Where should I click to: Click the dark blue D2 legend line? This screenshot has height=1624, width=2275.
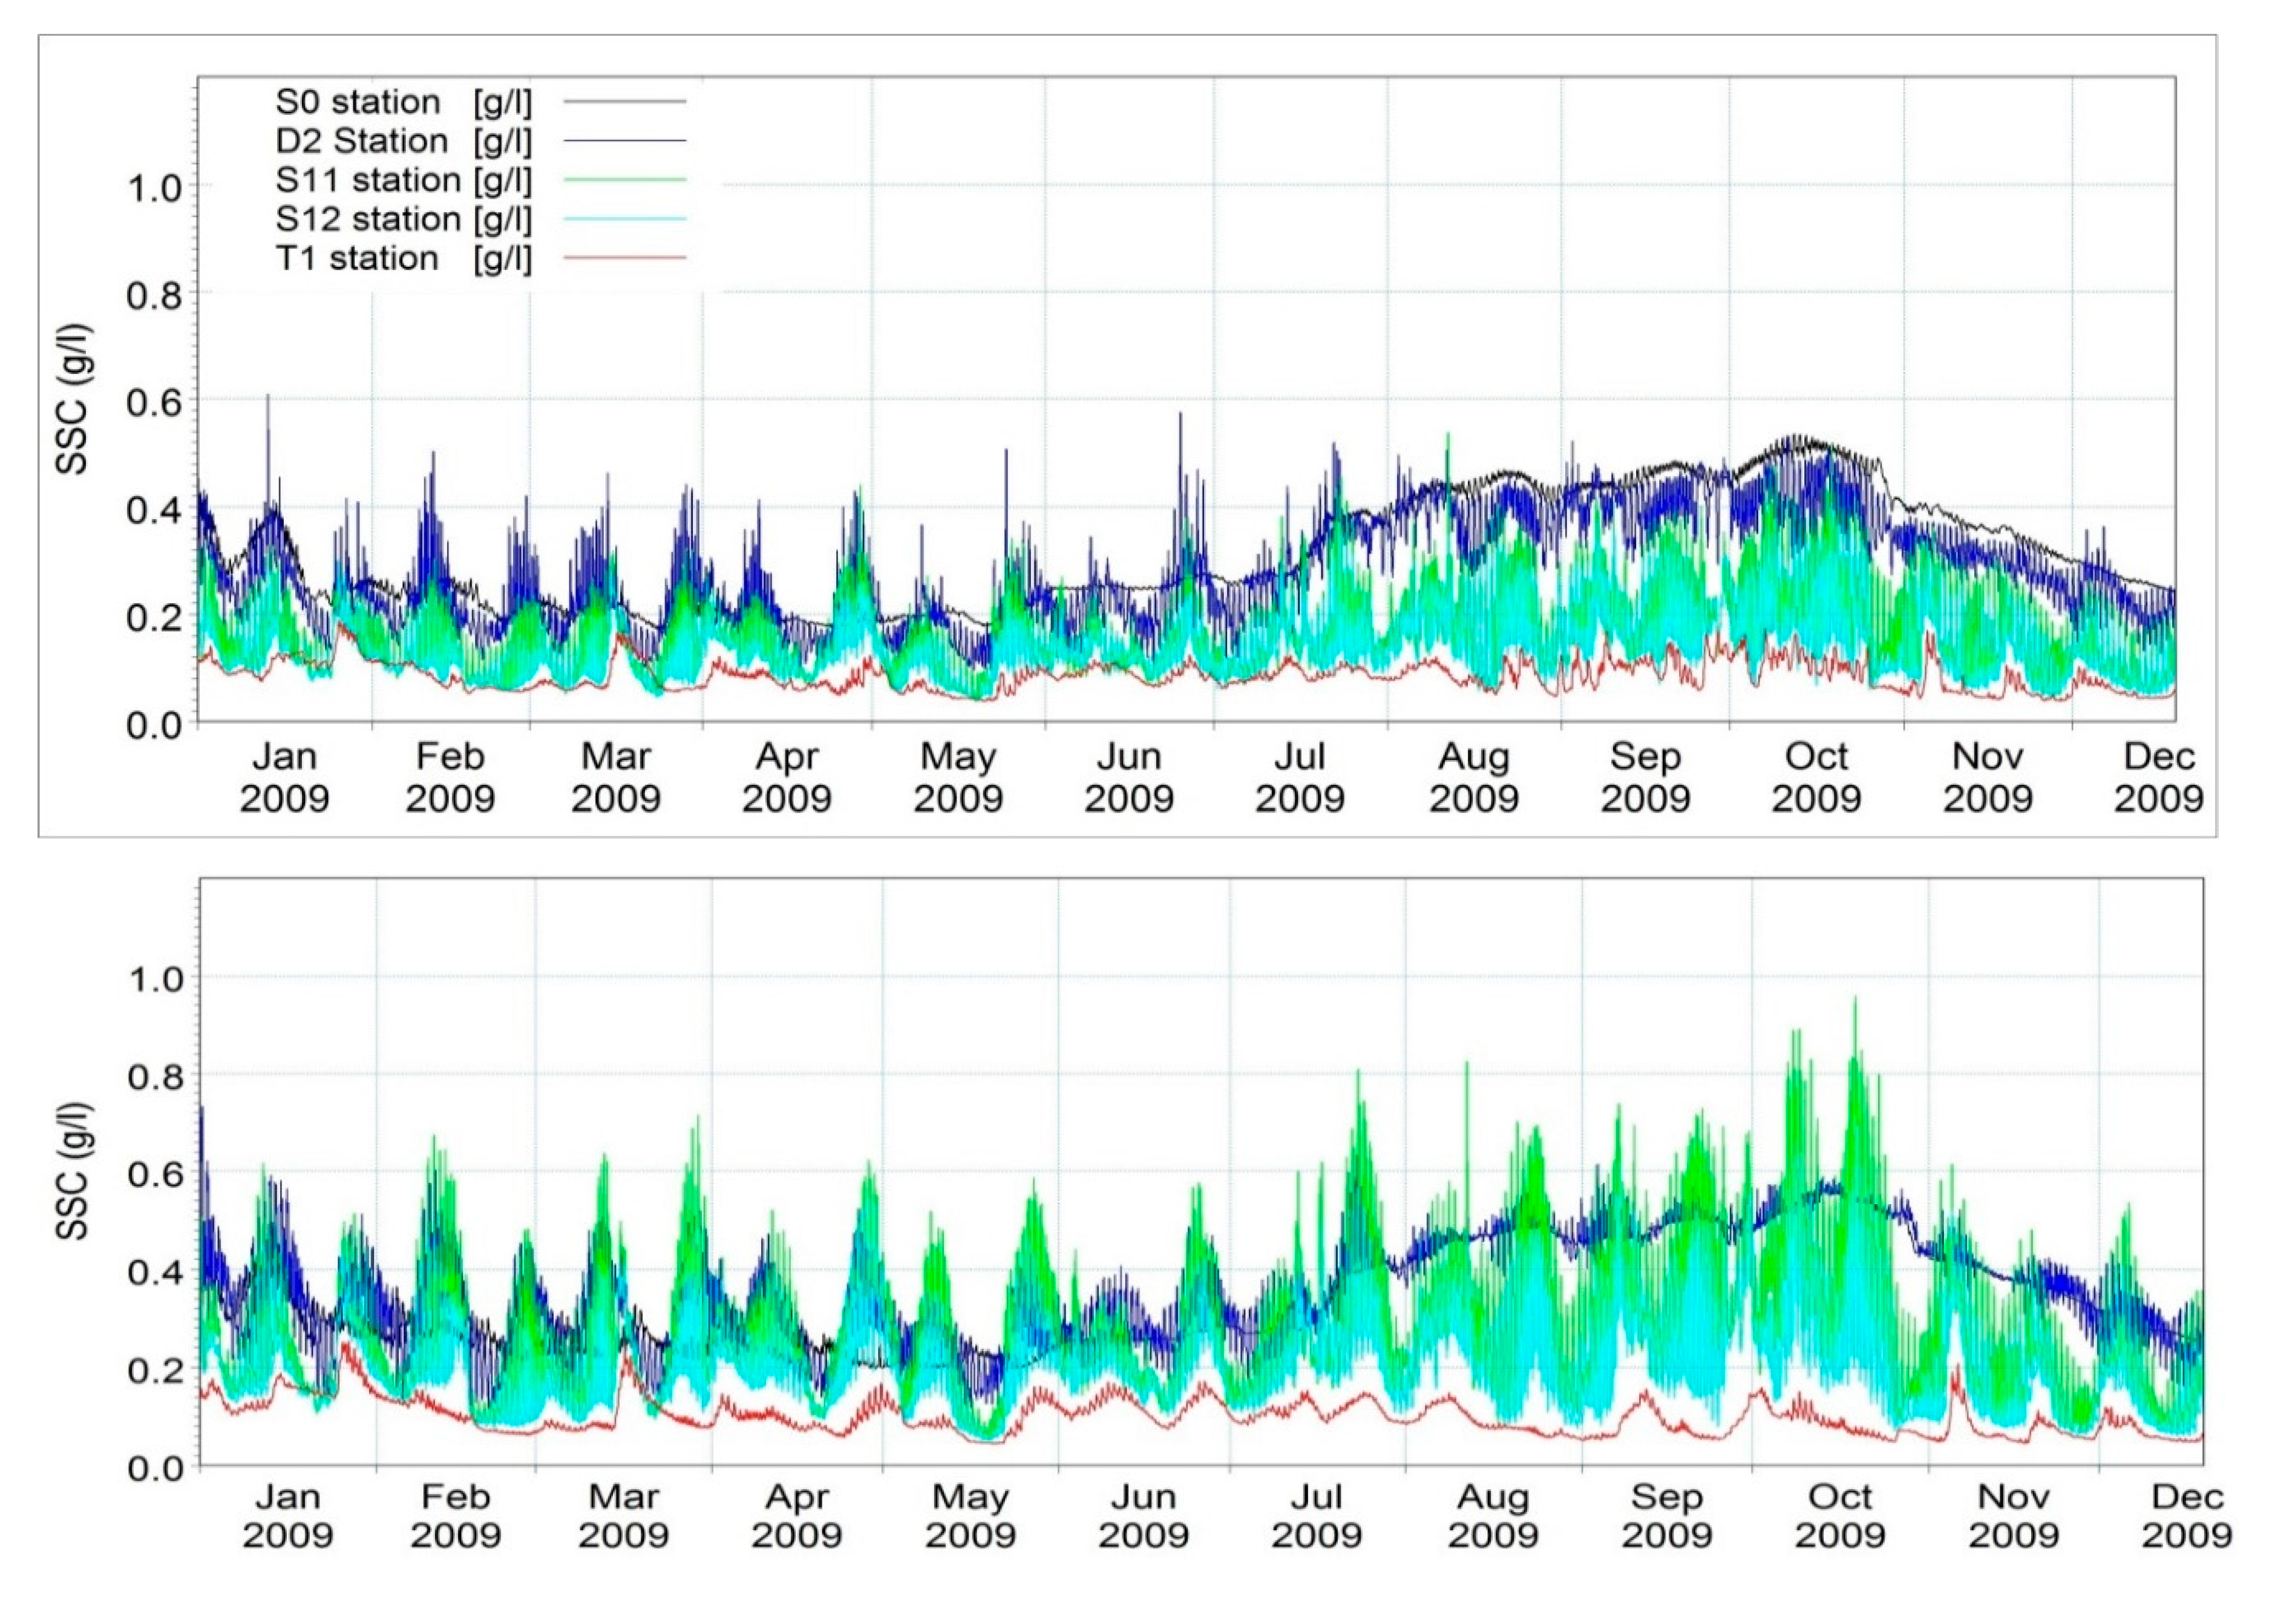coord(624,141)
